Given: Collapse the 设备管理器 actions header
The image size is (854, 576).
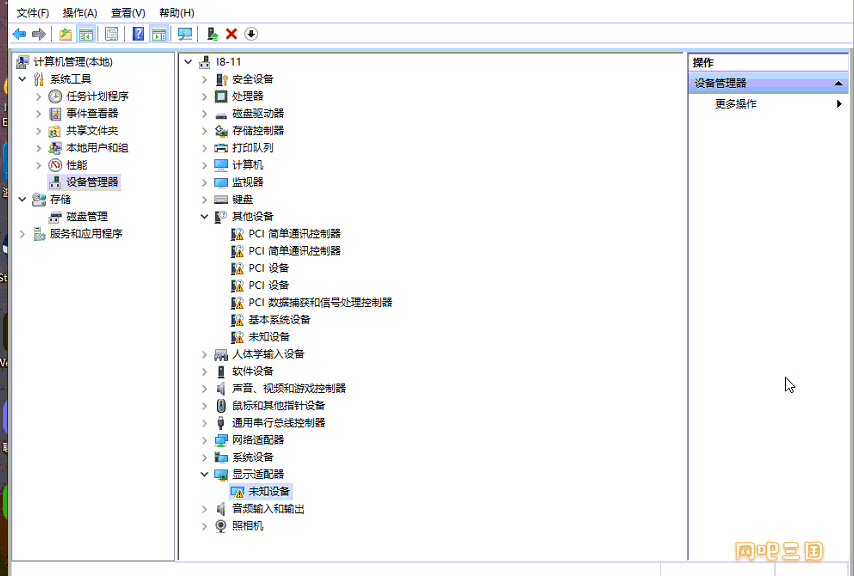Looking at the screenshot, I should (x=838, y=83).
